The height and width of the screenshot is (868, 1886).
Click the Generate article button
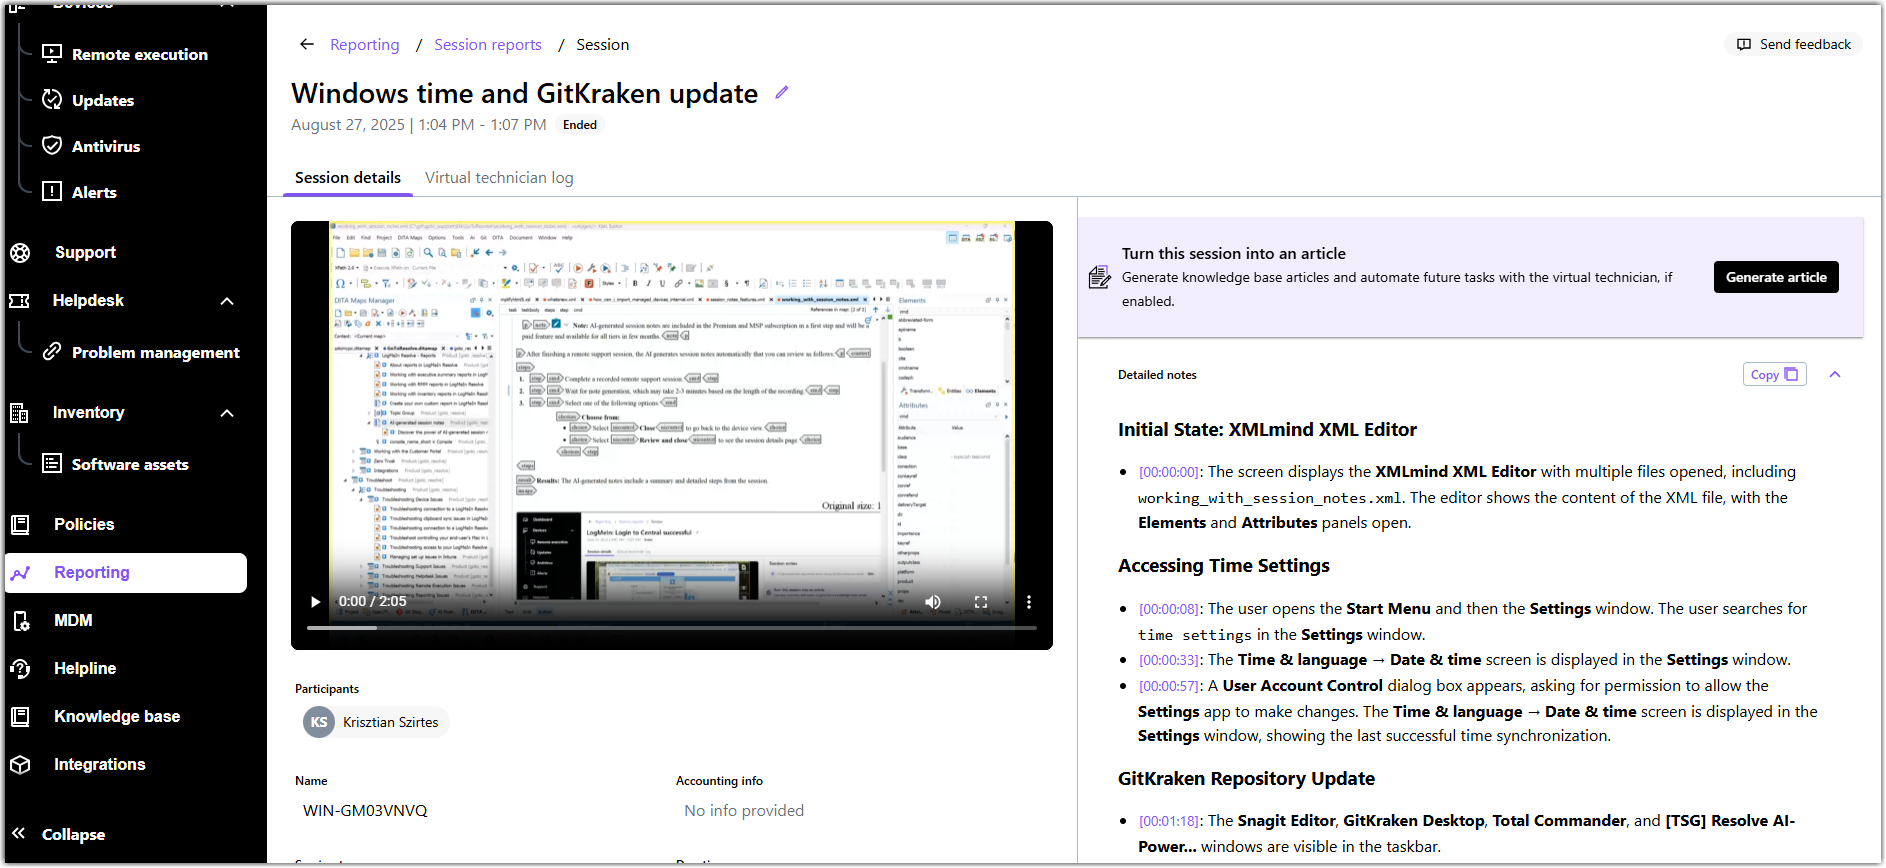click(x=1776, y=277)
